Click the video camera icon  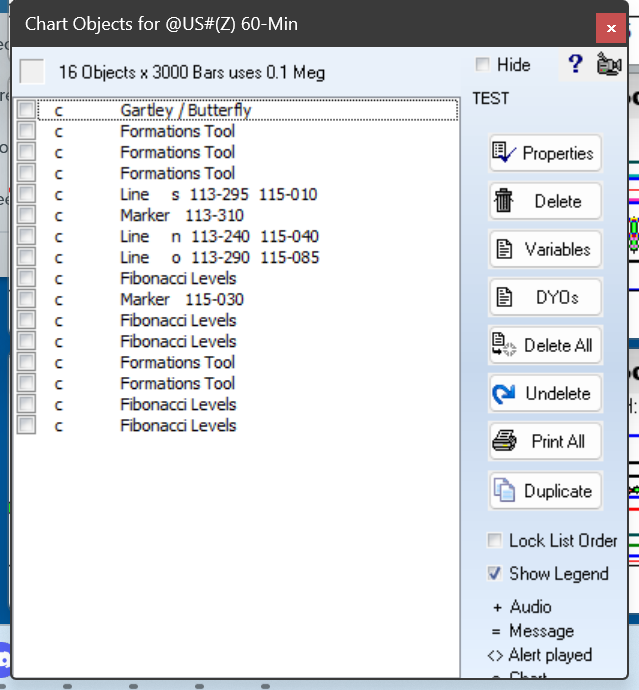[607, 64]
